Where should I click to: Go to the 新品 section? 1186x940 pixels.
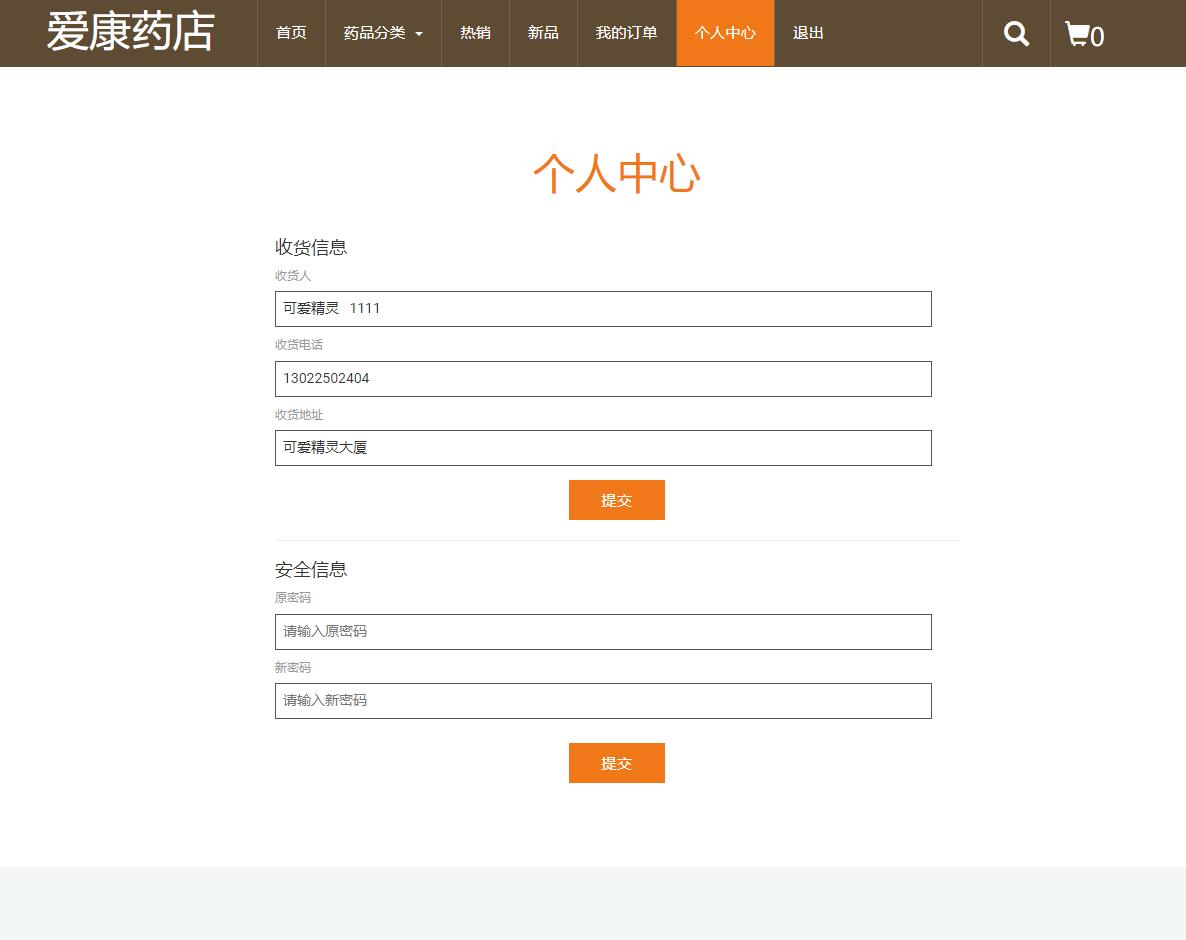point(543,33)
